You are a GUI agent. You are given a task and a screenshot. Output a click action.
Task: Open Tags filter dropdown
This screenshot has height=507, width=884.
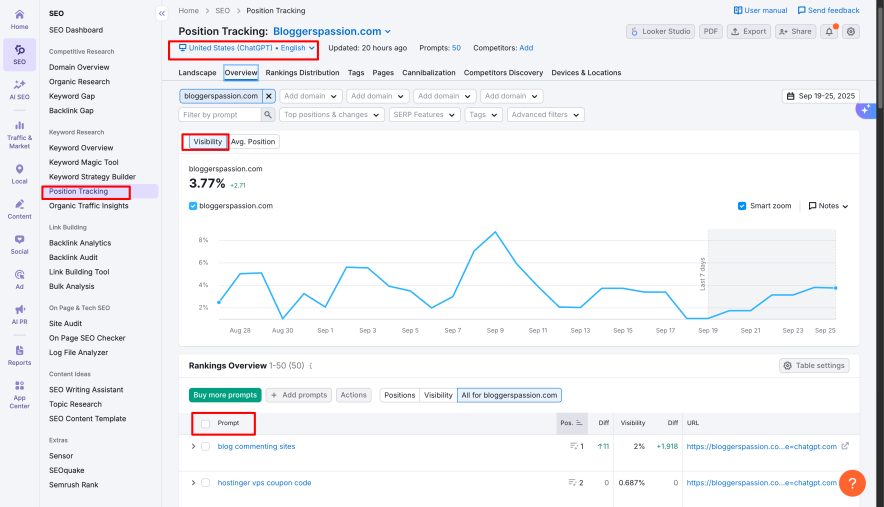[483, 115]
